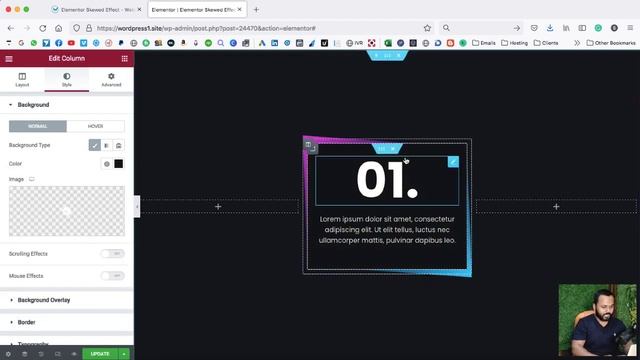Viewport: 640px width, 360px height.
Task: Add widget to the empty right column
Action: 556,207
